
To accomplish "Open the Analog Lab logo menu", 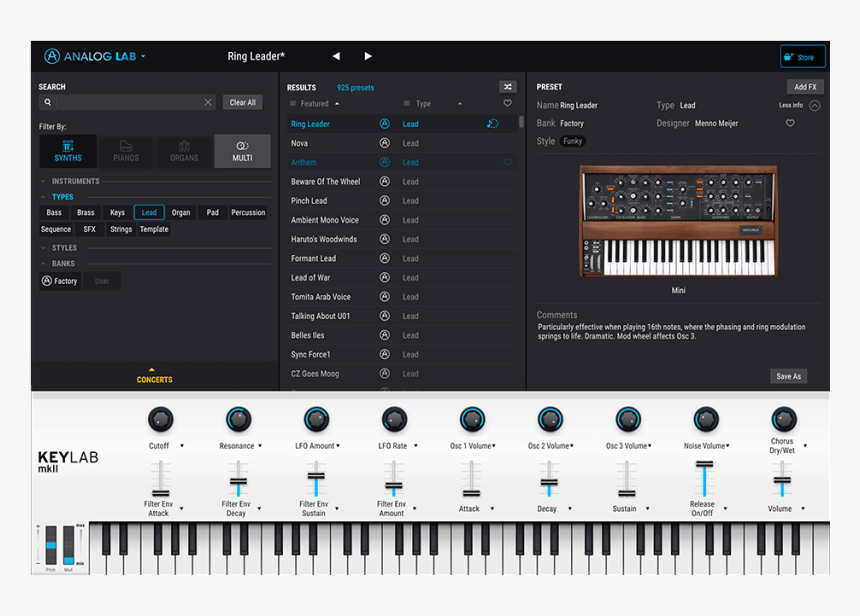I will point(94,56).
